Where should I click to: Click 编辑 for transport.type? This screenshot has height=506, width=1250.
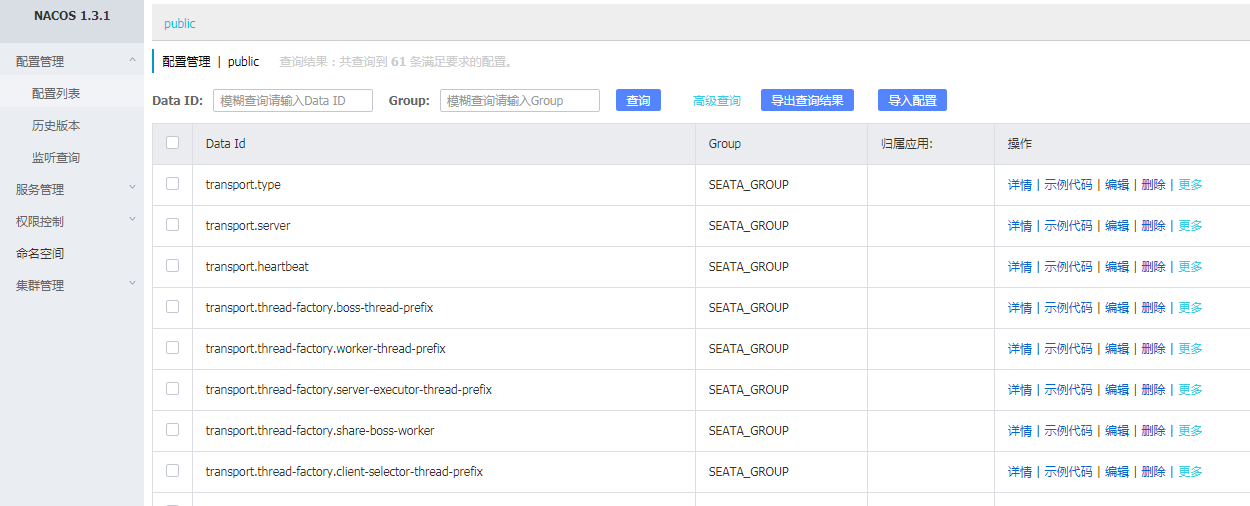pyautogui.click(x=1117, y=185)
